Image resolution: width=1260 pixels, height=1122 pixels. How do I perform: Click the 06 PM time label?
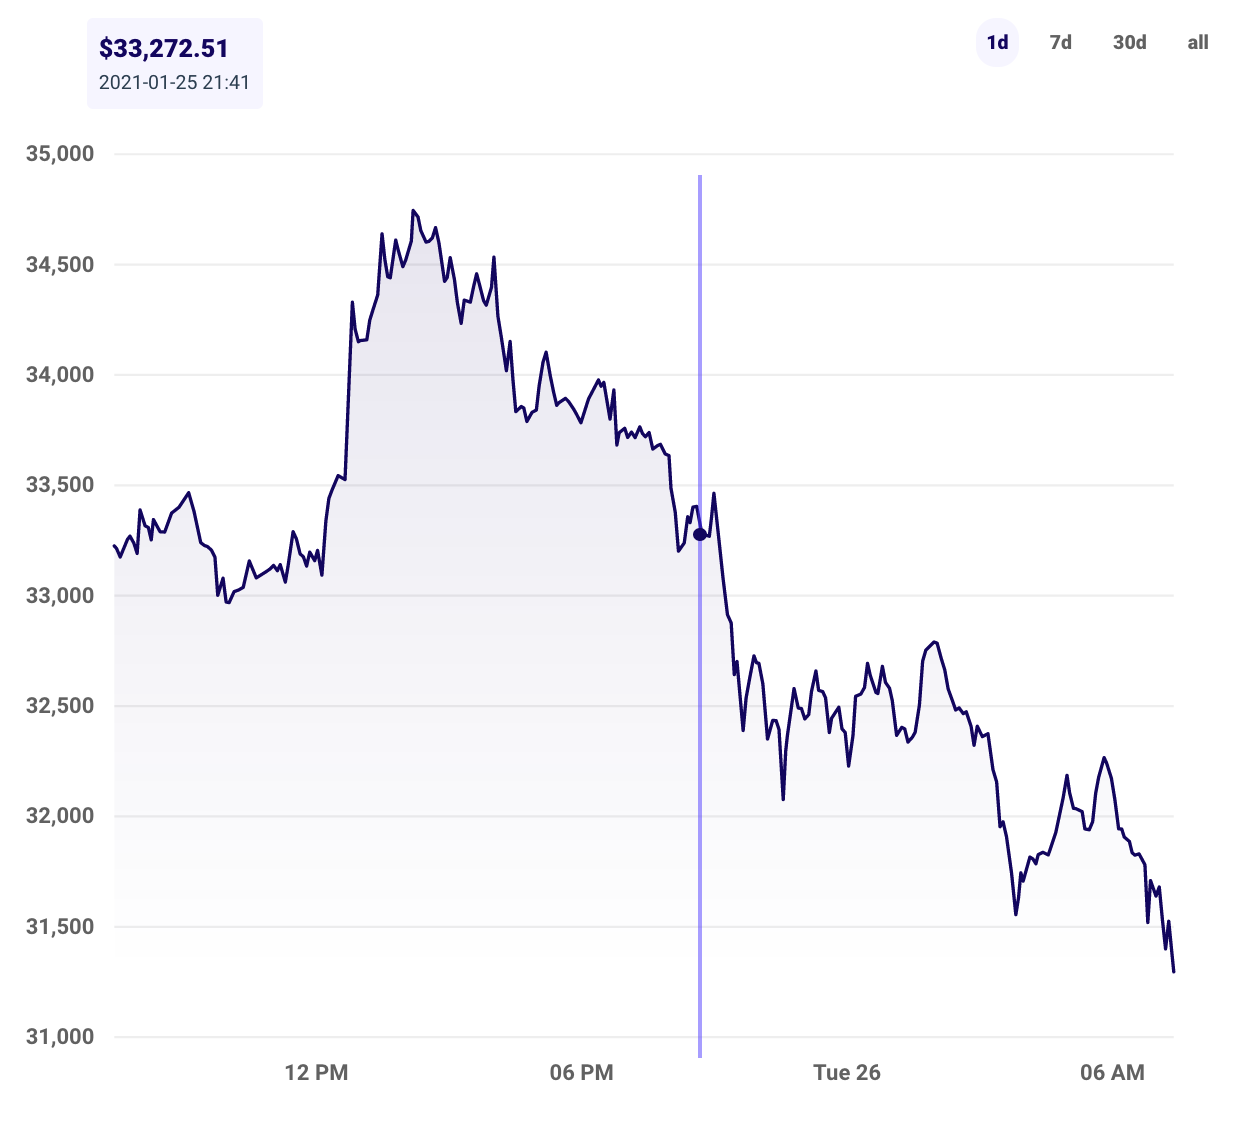click(x=582, y=1072)
